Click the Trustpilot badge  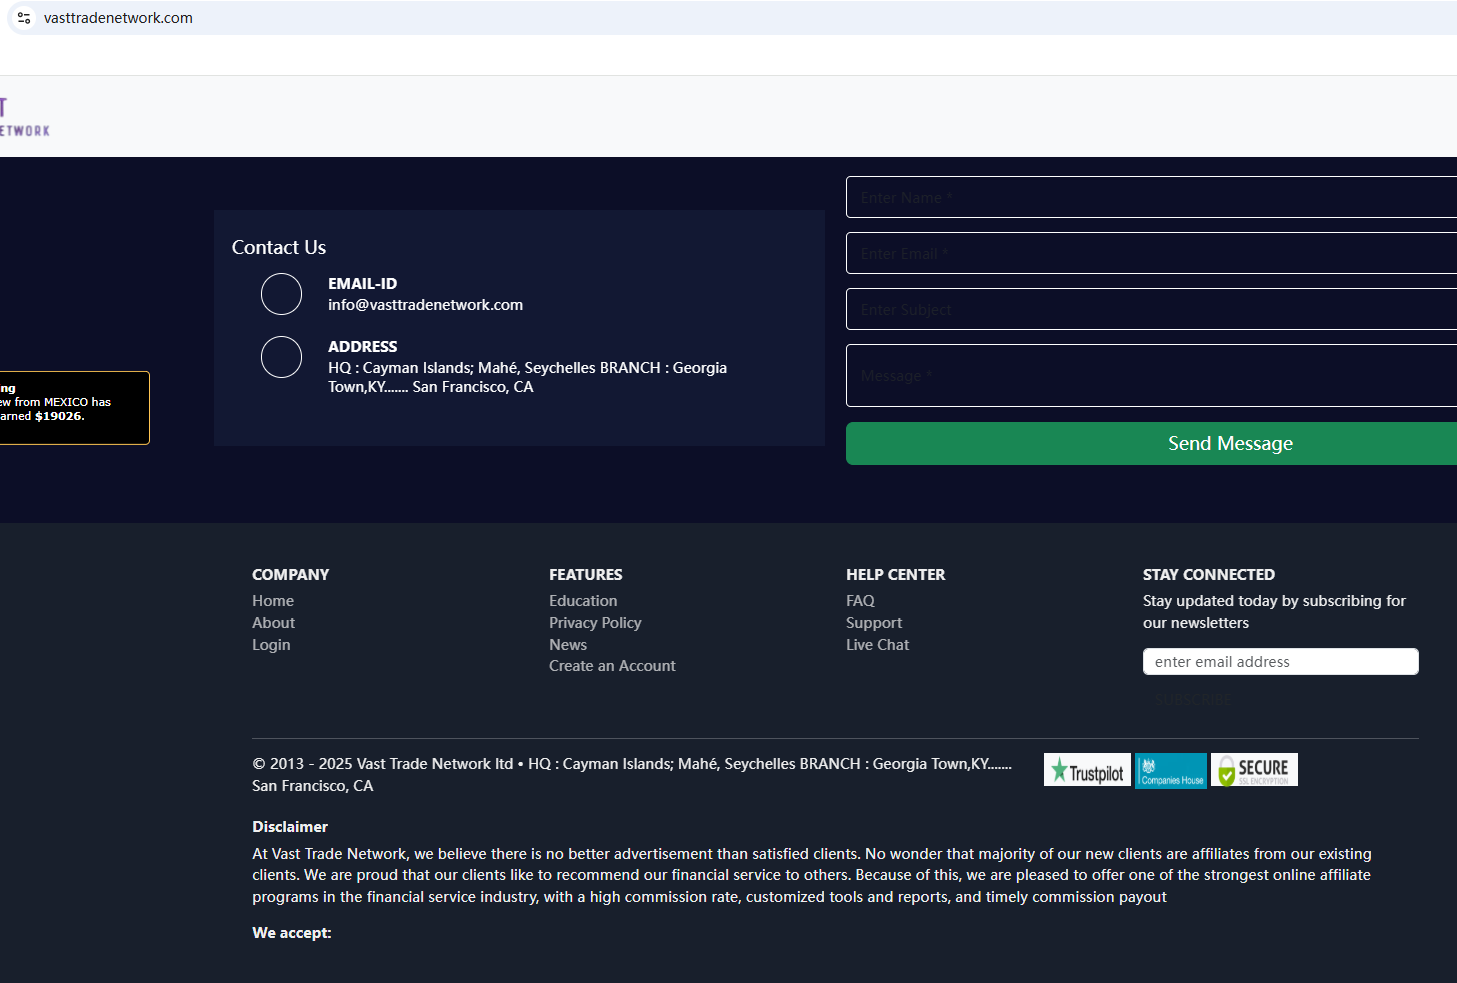pyautogui.click(x=1086, y=770)
